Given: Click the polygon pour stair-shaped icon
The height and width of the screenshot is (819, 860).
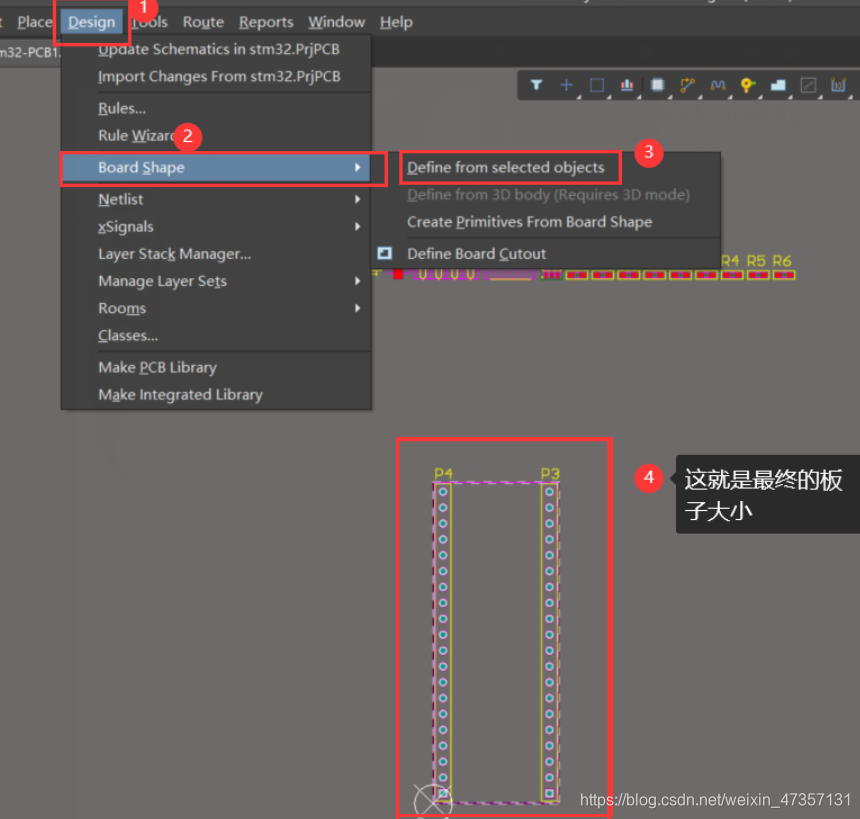Looking at the screenshot, I should 778,85.
